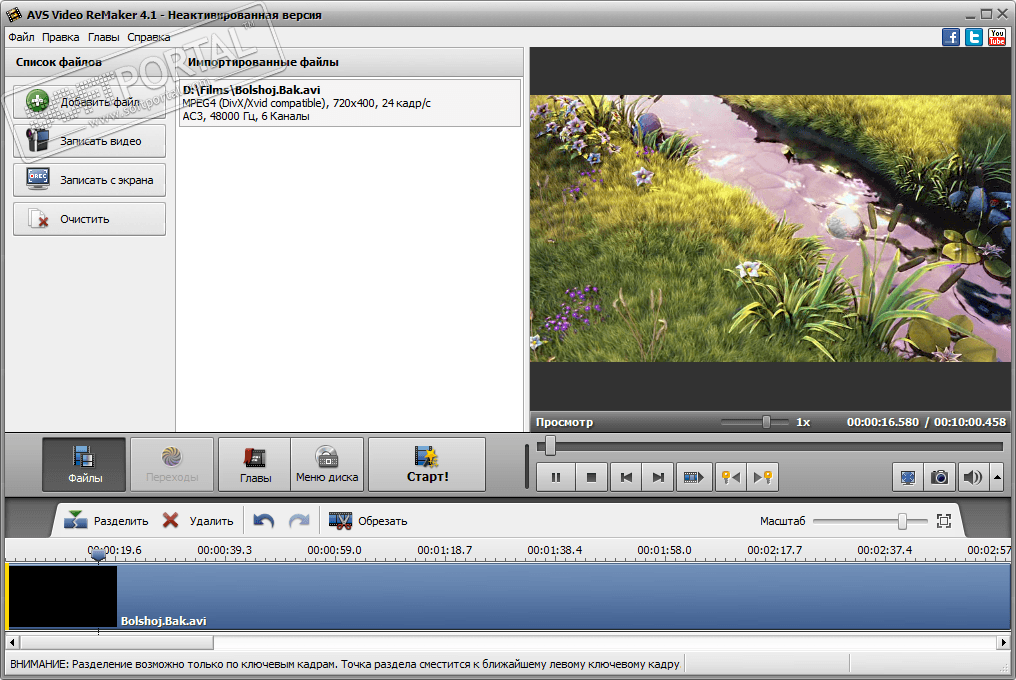Viewport: 1016px width, 680px height.
Task: Expand volume control arrow
Action: pyautogui.click(x=997, y=478)
